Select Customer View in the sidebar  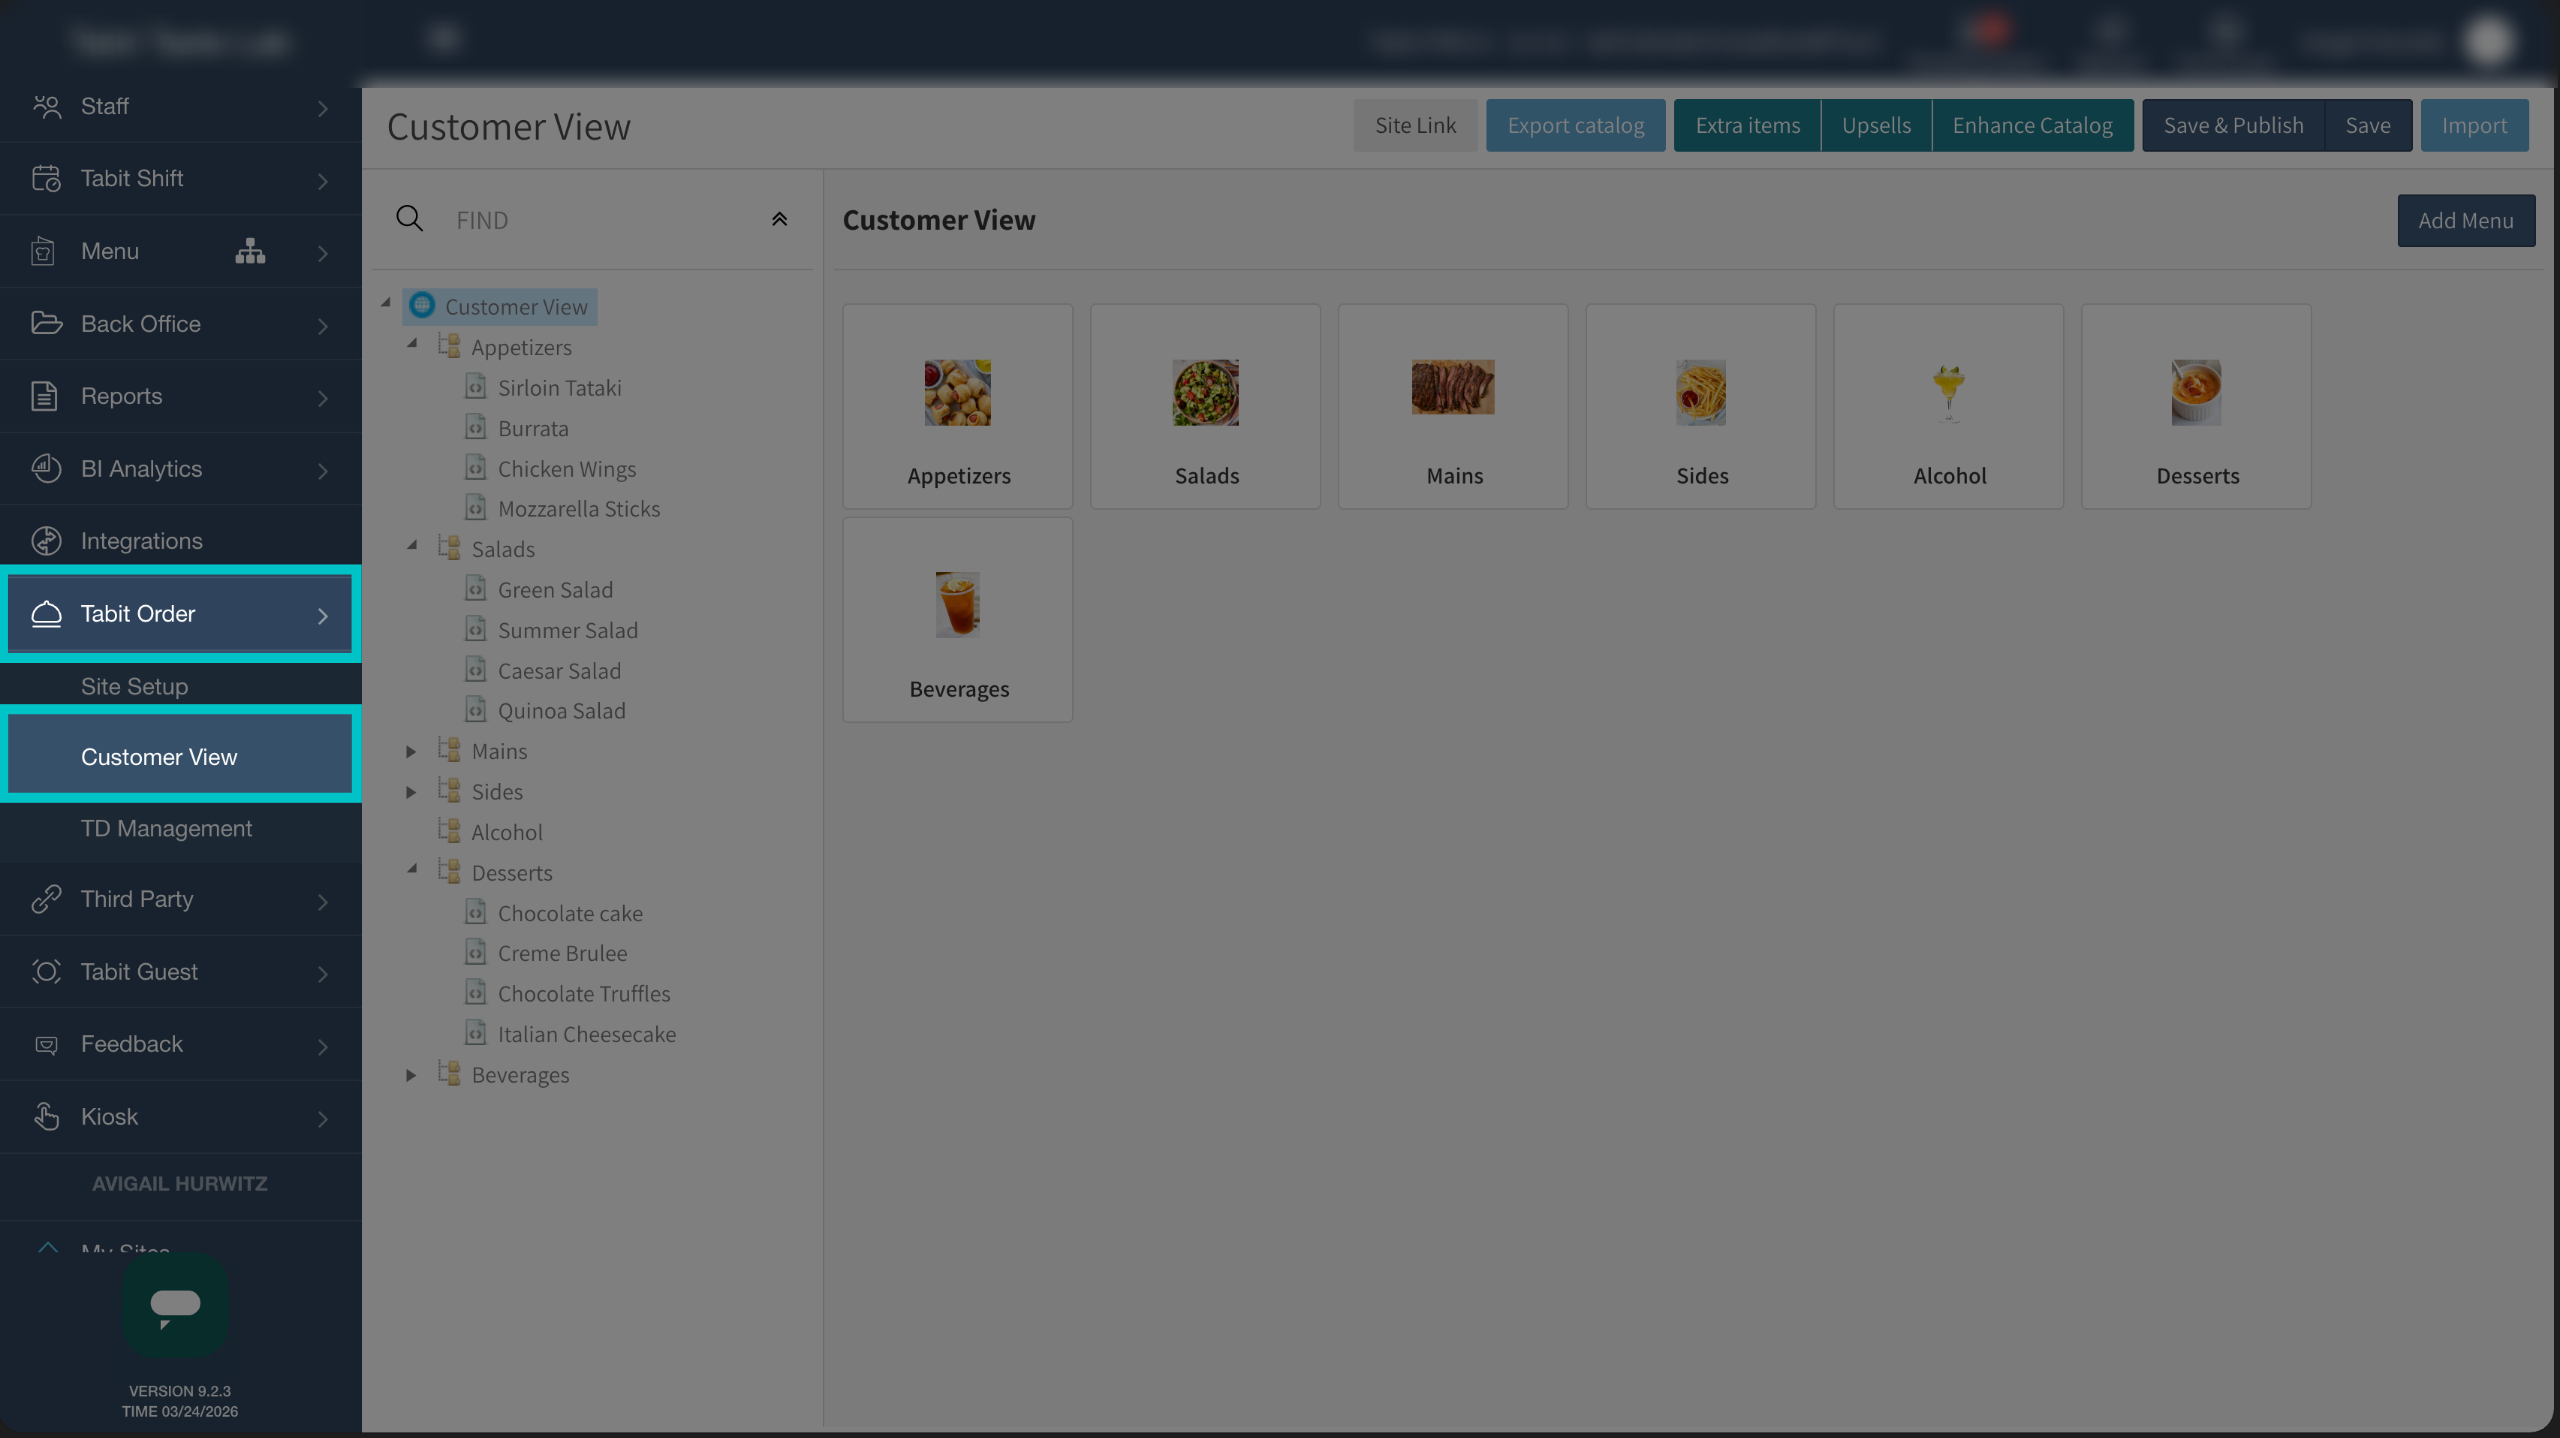(180, 756)
